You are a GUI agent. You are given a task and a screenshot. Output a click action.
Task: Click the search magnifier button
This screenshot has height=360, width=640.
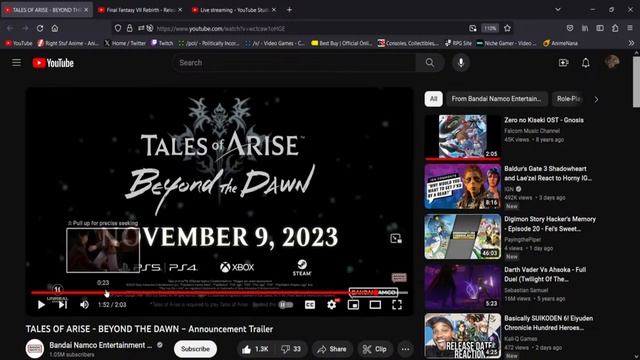click(x=430, y=62)
